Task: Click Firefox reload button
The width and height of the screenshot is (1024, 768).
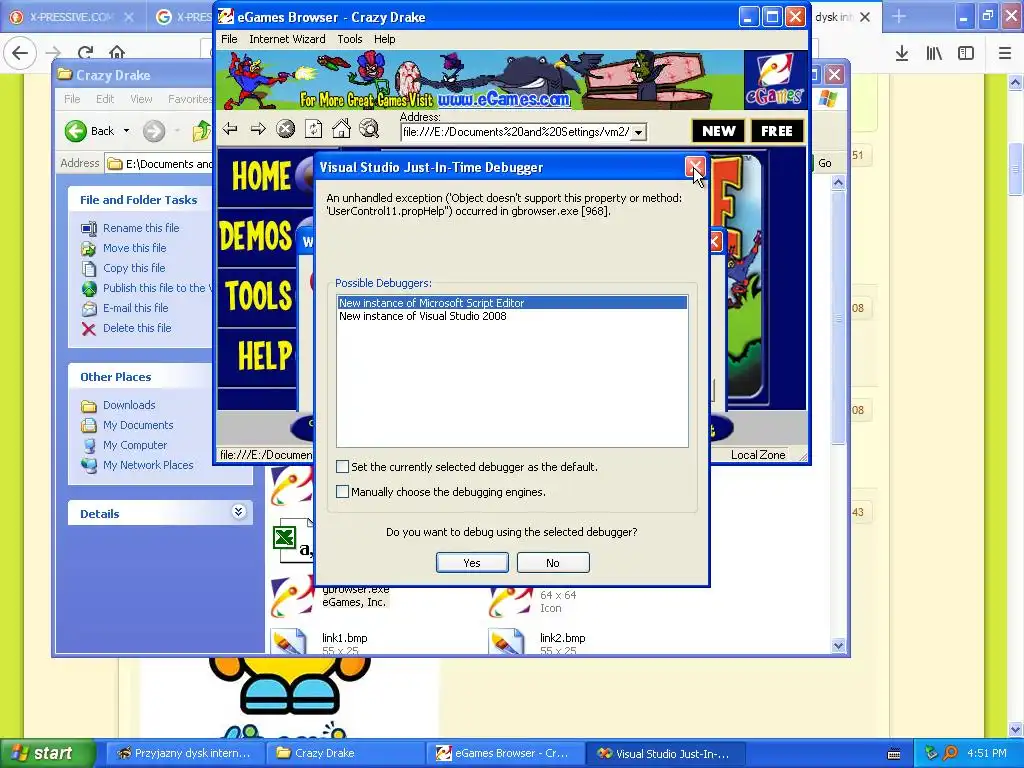Action: click(85, 53)
